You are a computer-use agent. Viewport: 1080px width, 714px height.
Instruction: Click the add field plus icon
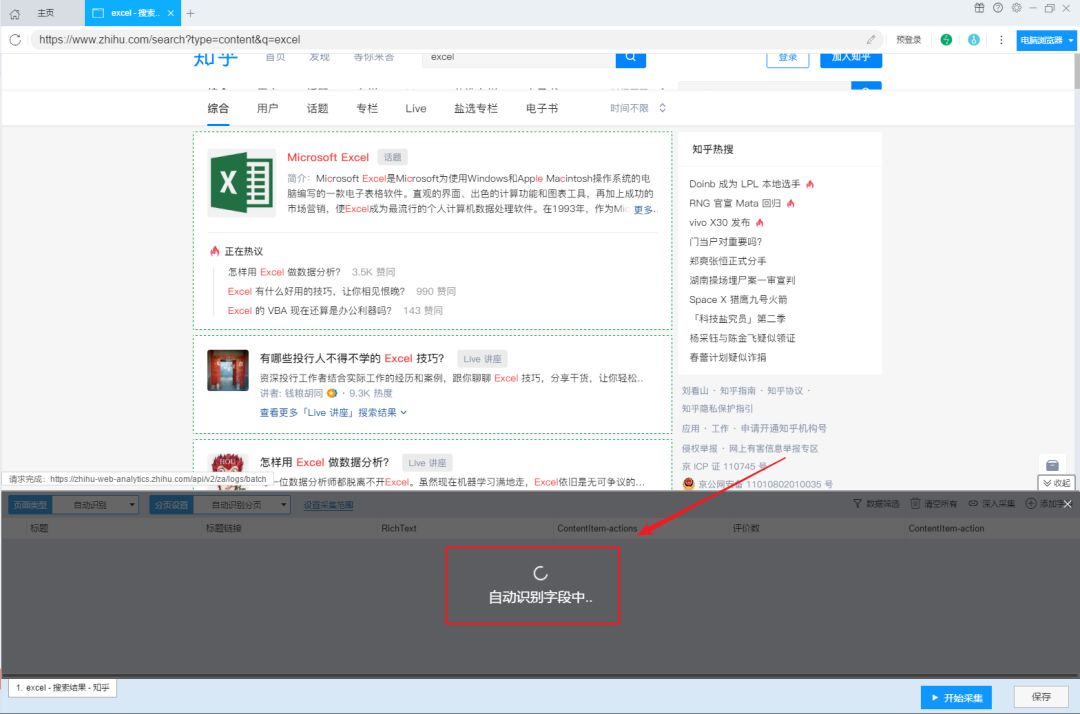[1030, 504]
